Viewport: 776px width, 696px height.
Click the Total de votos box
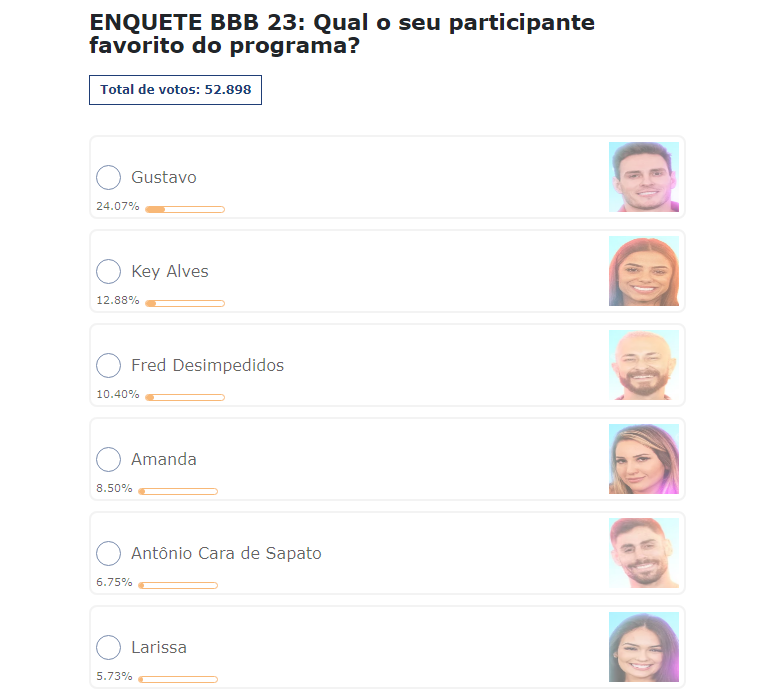coord(175,90)
